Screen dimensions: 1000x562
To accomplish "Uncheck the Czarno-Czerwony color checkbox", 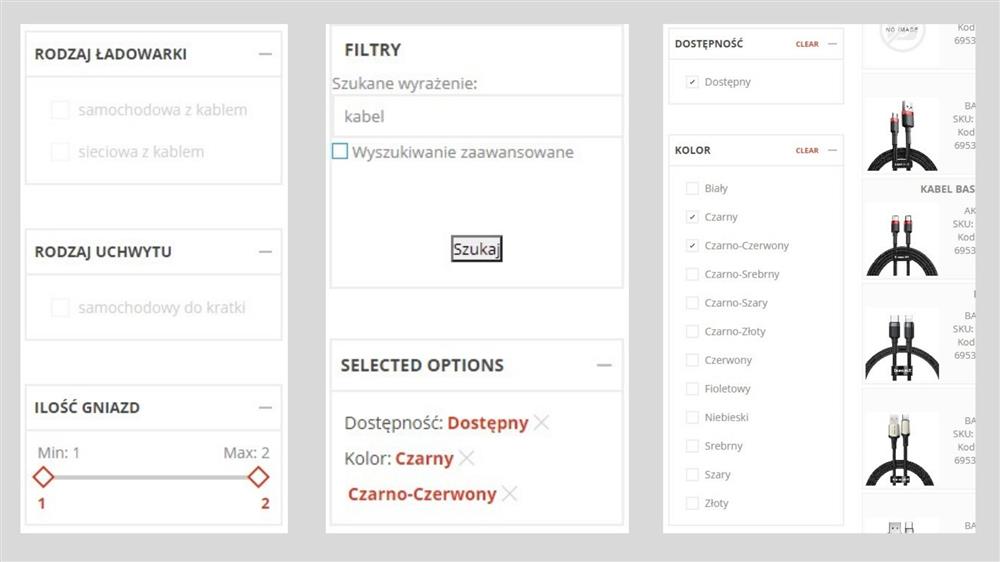I will pyautogui.click(x=692, y=246).
